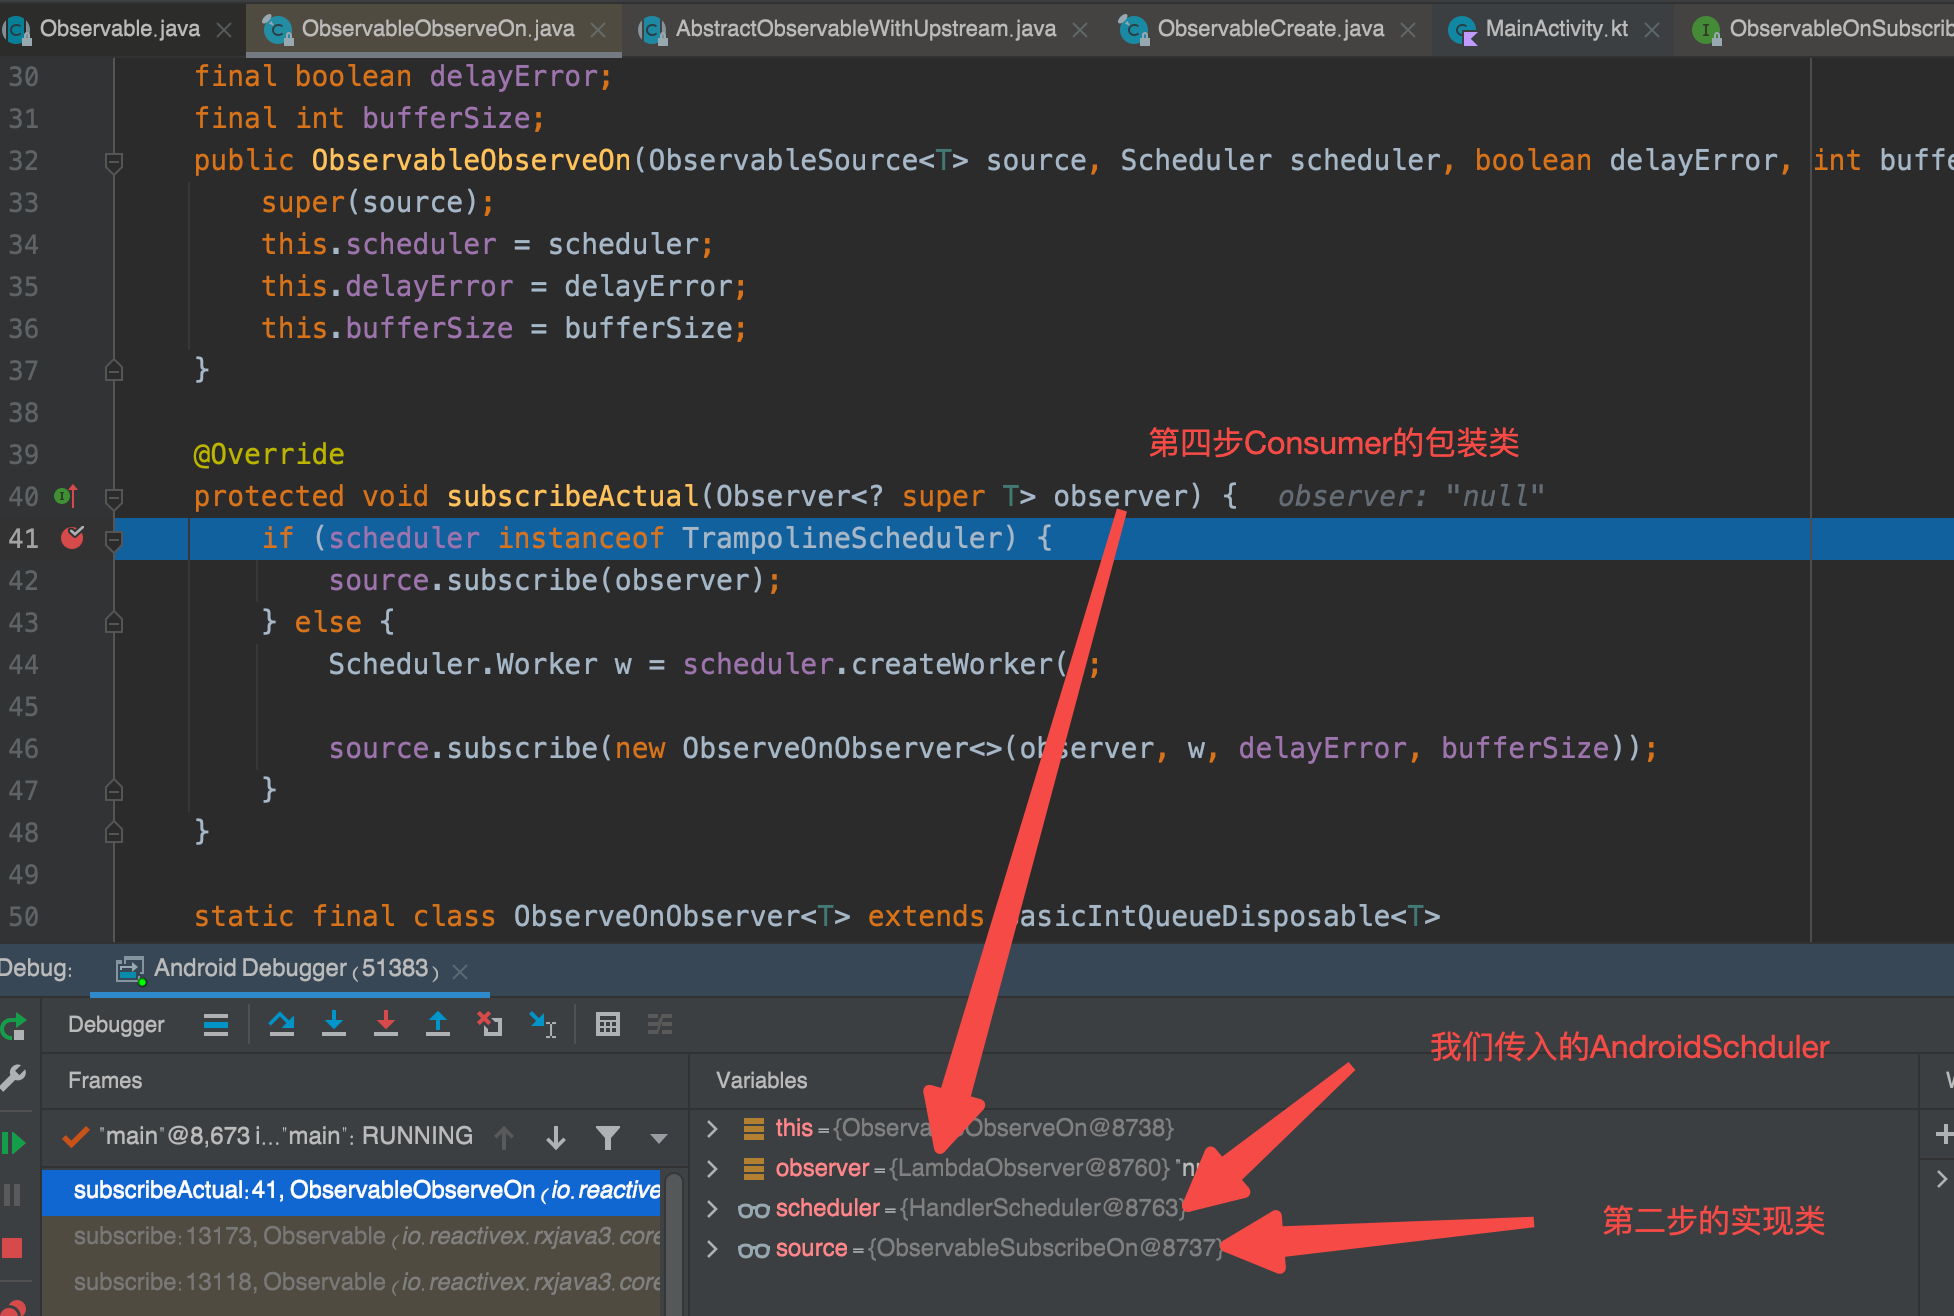The height and width of the screenshot is (1316, 1954).
Task: Toggle the breakpoint on line 41
Action: tap(71, 538)
